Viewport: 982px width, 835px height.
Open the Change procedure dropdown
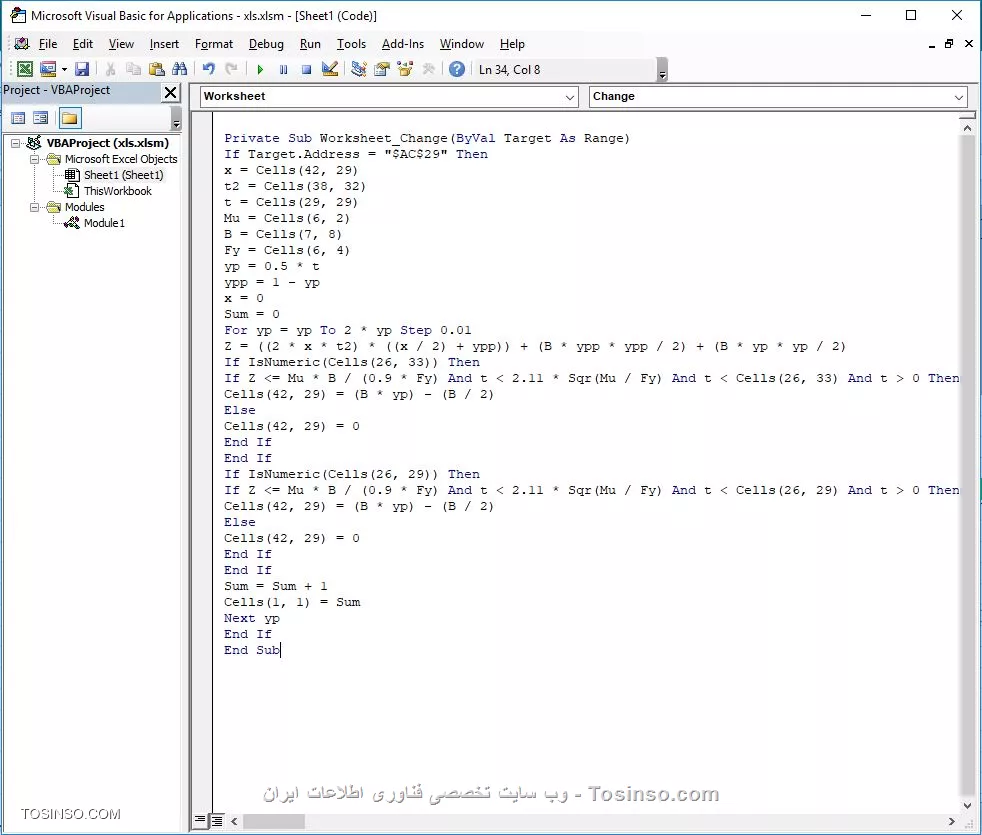tap(959, 97)
